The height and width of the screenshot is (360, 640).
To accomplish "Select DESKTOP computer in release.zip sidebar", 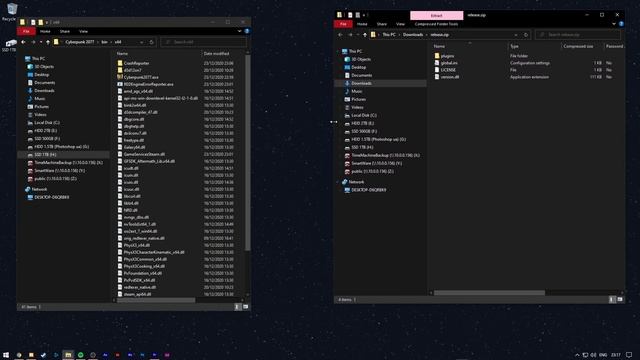I will point(366,190).
